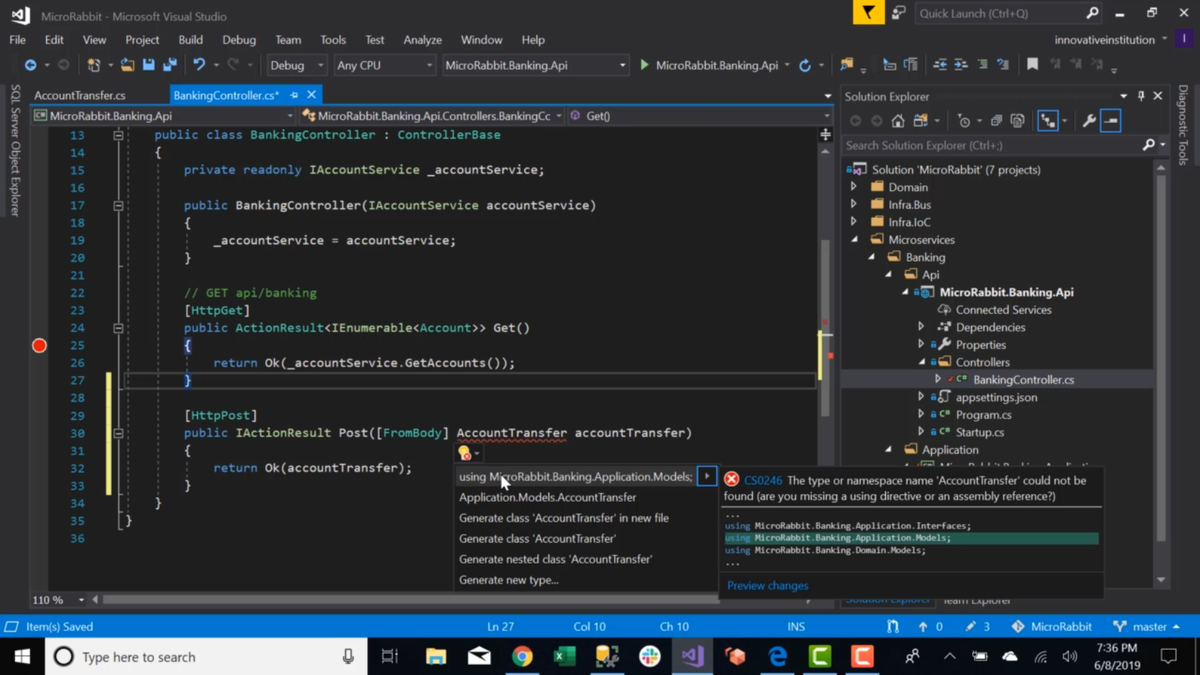Open the editor zoom 110 % dropdown
The width and height of the screenshot is (1200, 675).
pyautogui.click(x=59, y=599)
